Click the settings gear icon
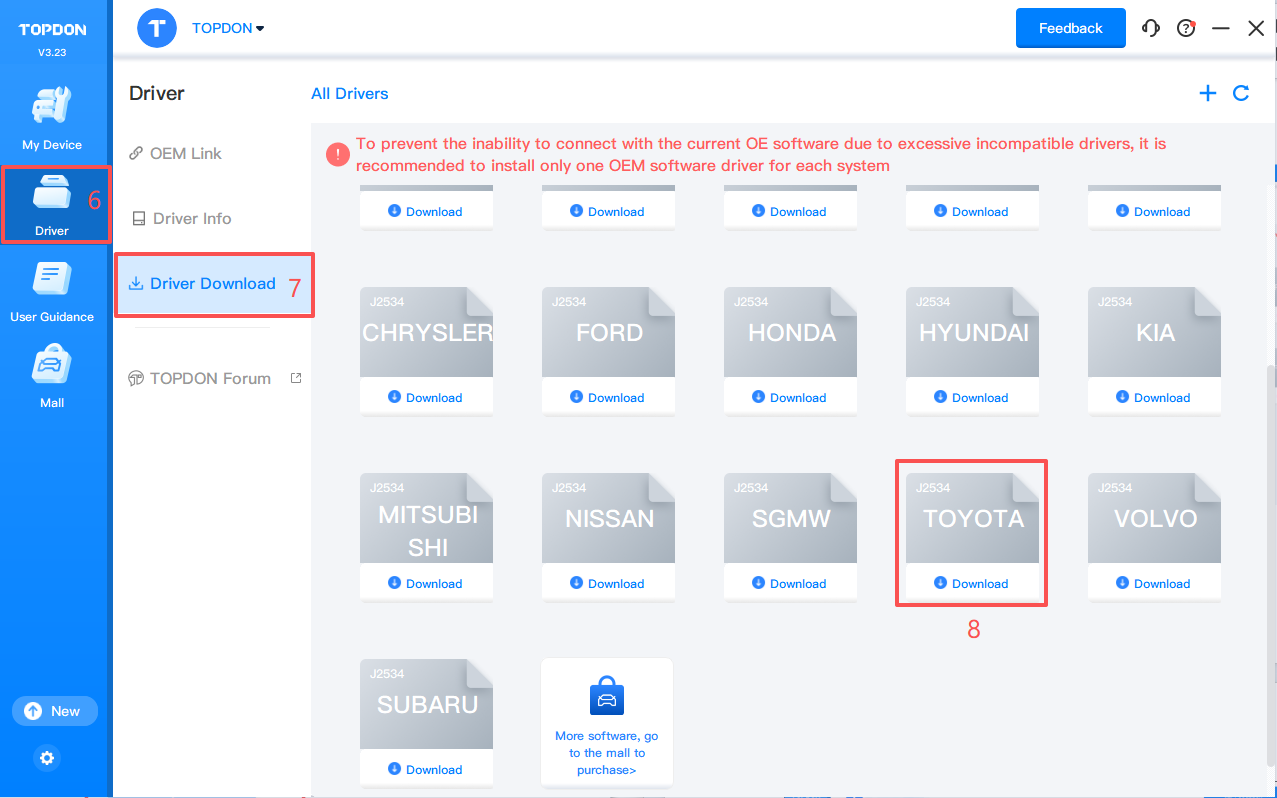This screenshot has height=798, width=1277. click(x=47, y=758)
